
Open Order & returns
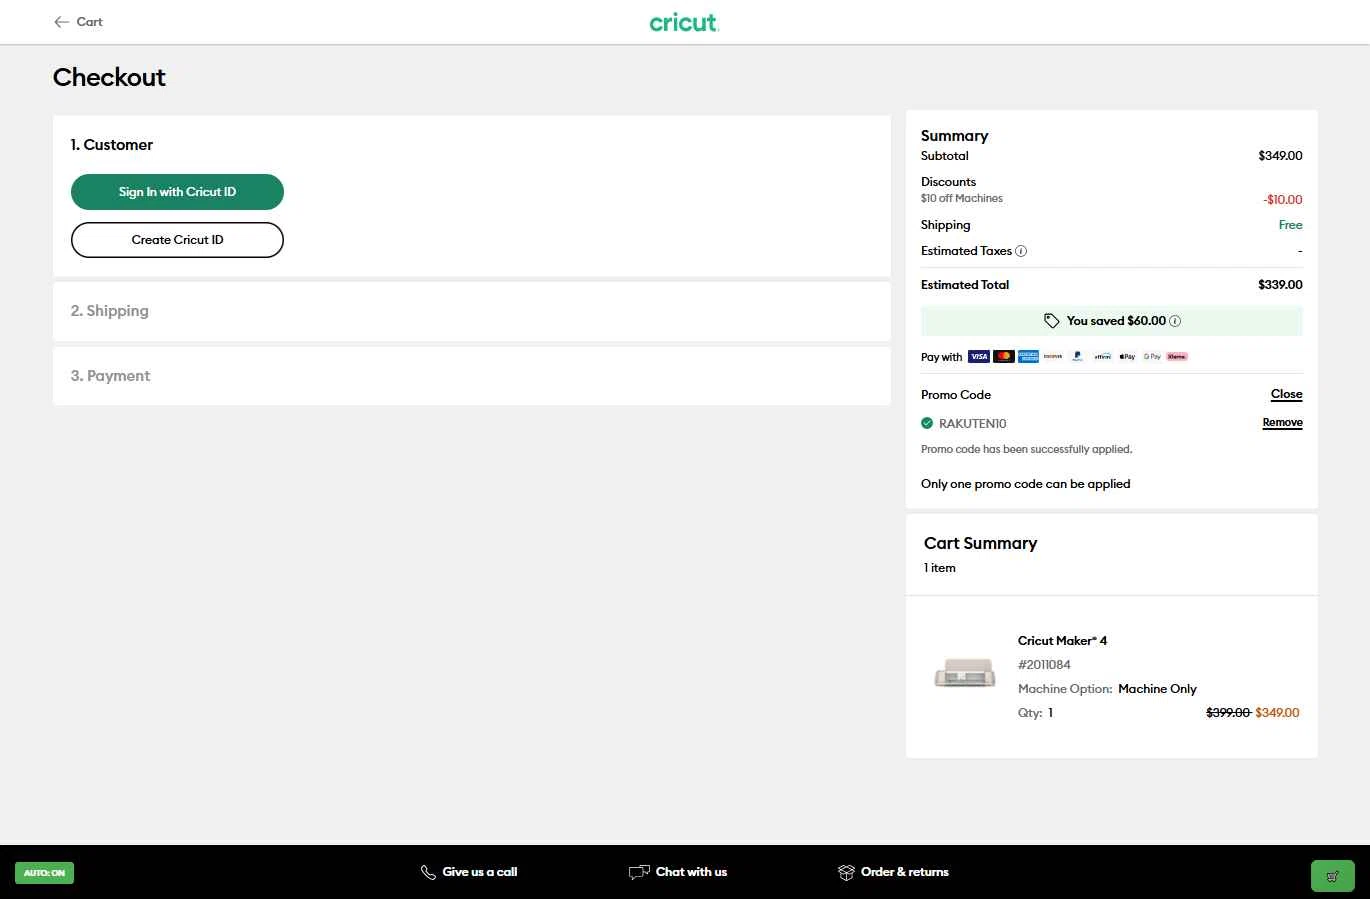(905, 872)
